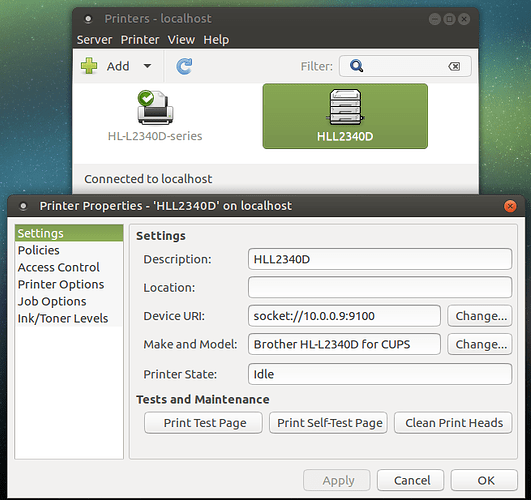Click Change next to Device URI

480,316
